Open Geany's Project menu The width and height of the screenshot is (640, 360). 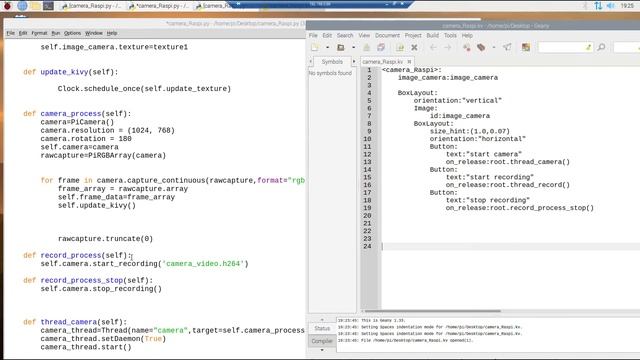point(413,36)
